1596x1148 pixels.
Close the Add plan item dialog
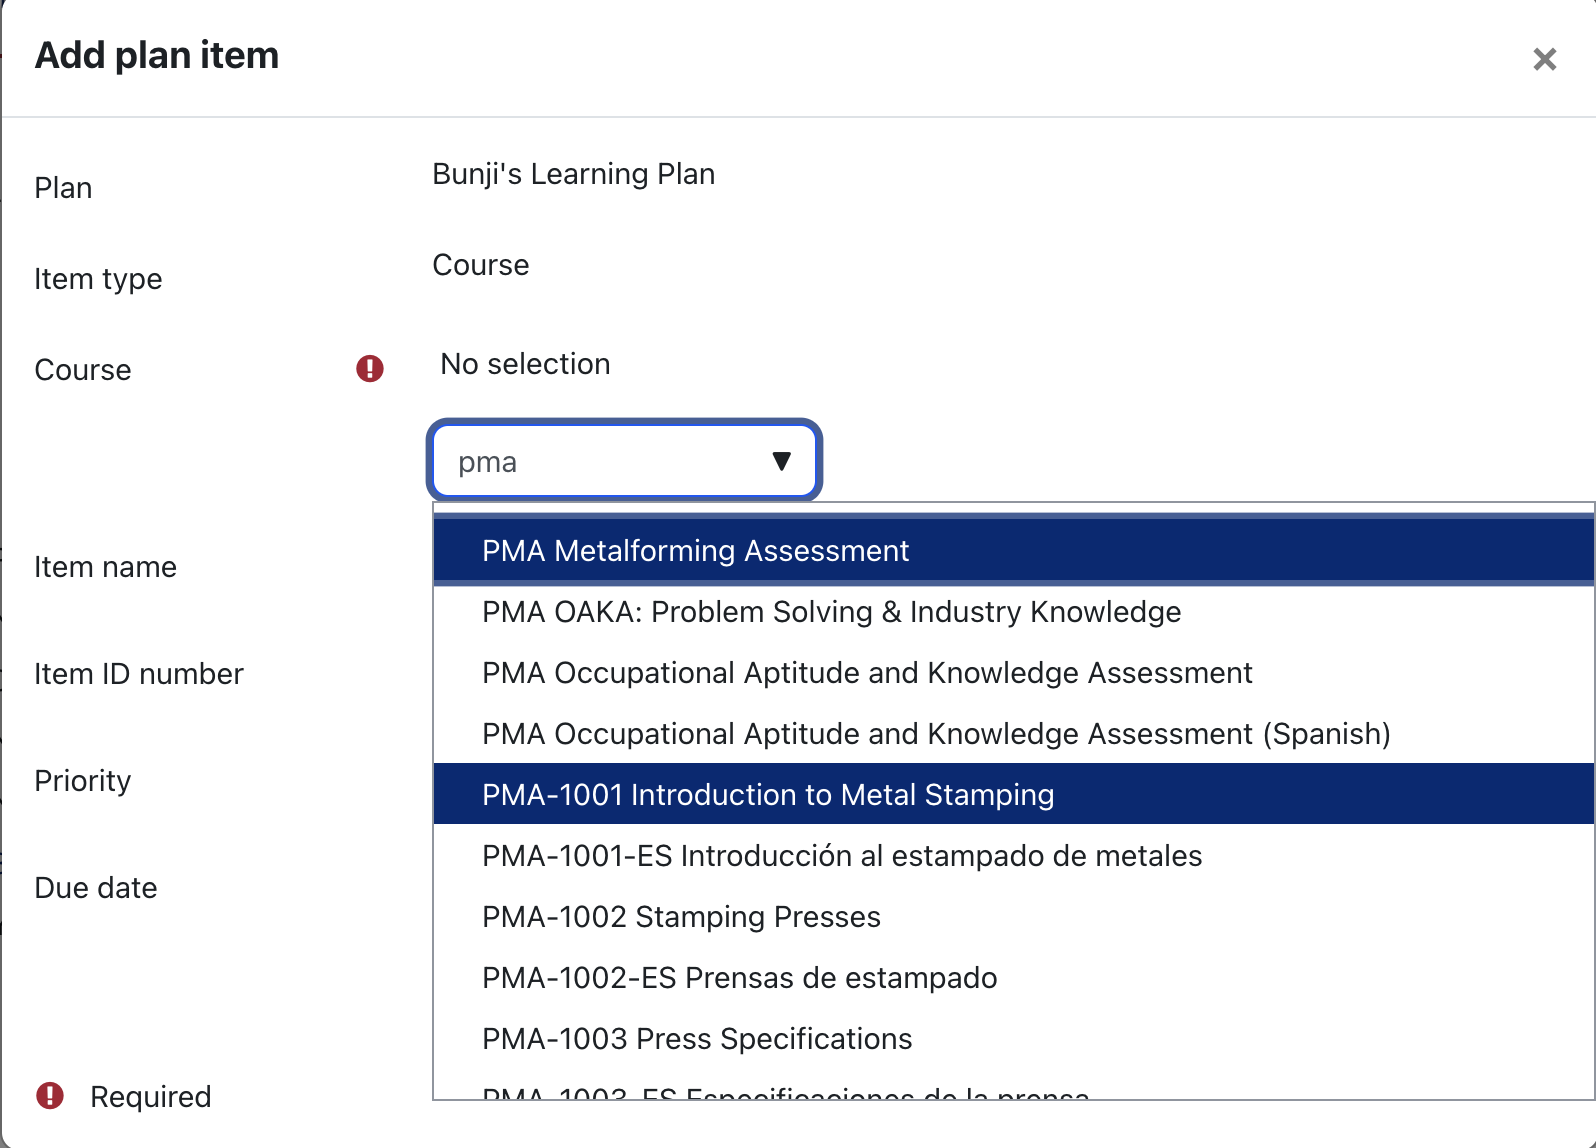tap(1544, 60)
